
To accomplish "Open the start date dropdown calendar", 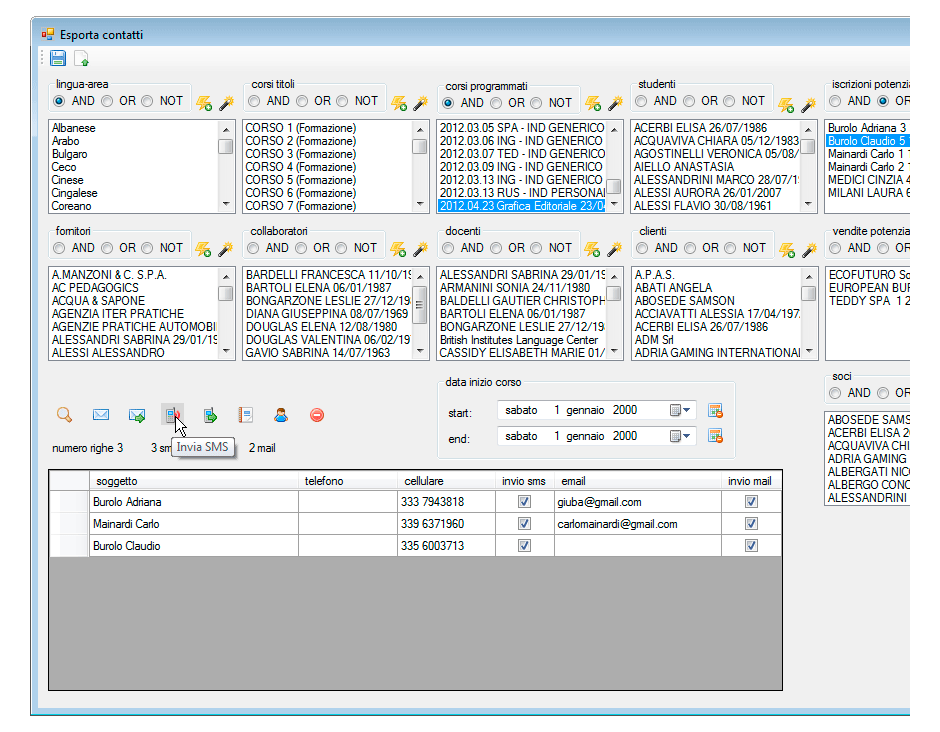I will (680, 410).
